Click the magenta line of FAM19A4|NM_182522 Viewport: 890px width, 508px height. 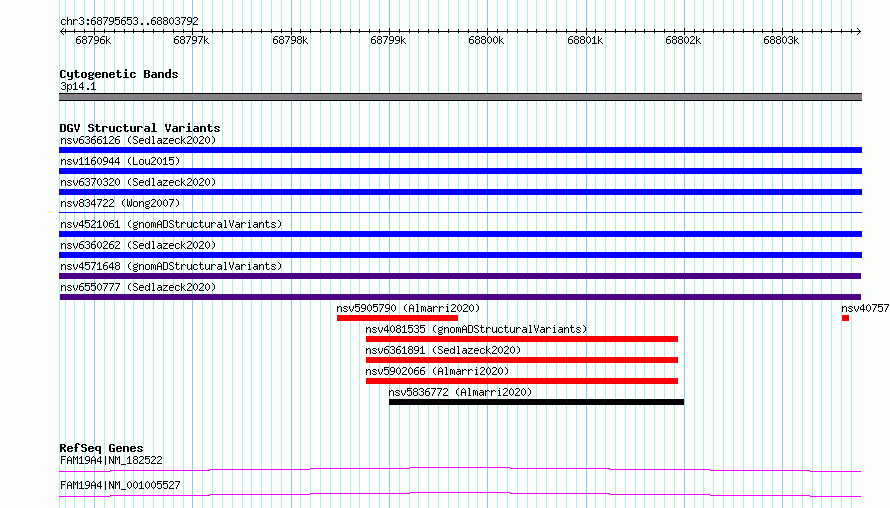460,469
